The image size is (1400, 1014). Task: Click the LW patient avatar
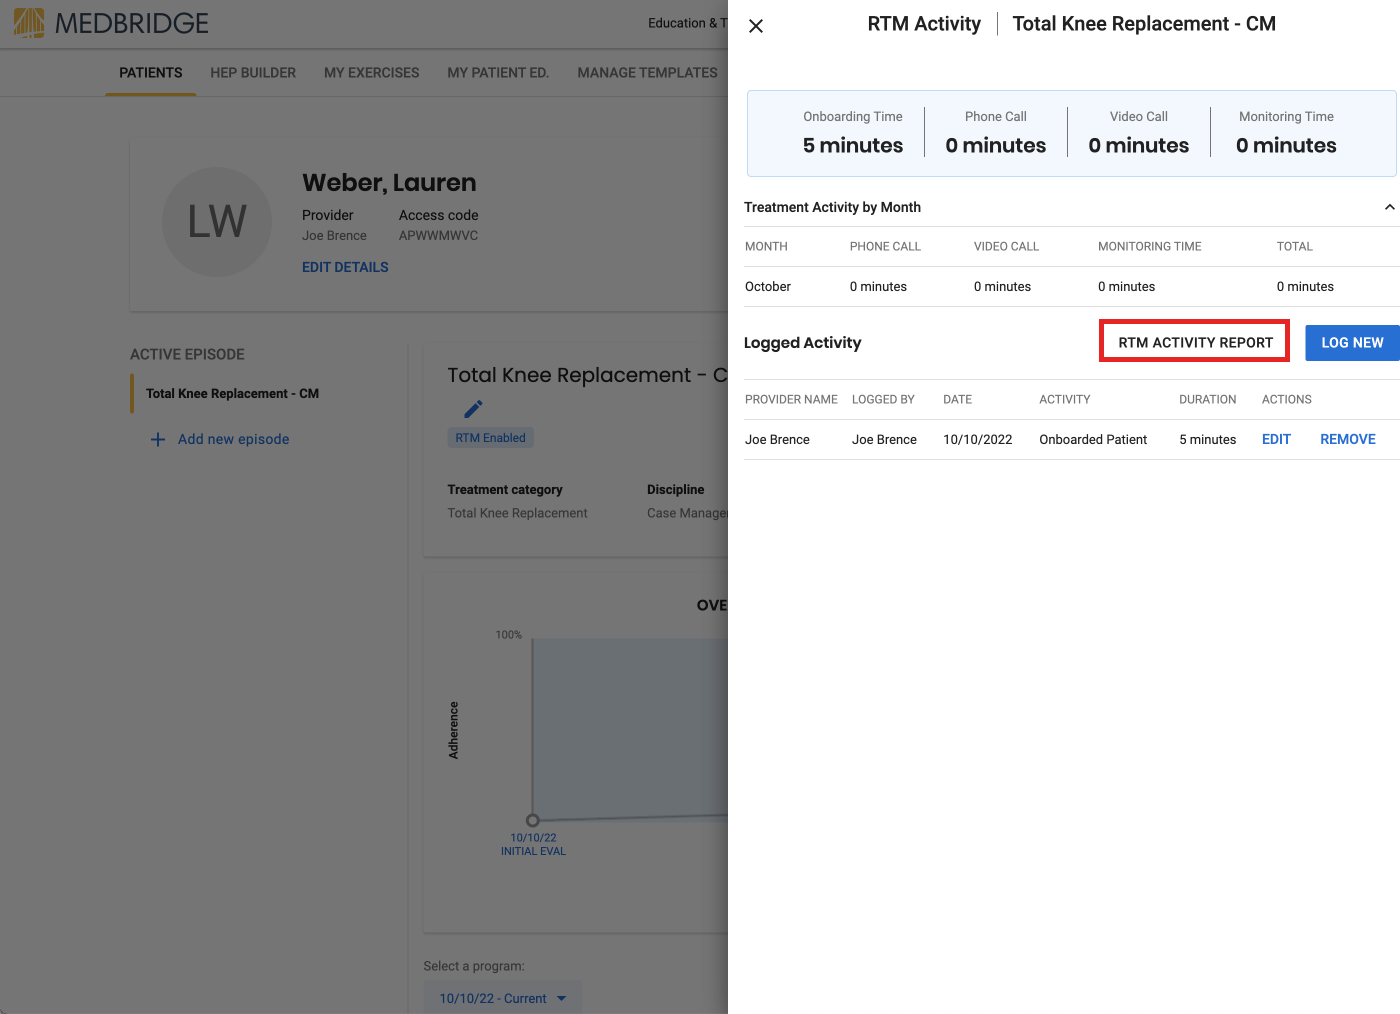[x=217, y=222]
